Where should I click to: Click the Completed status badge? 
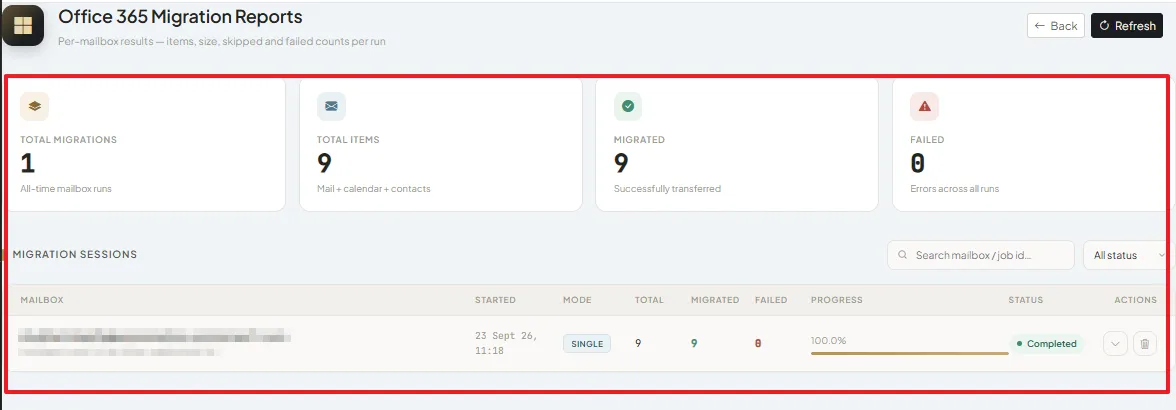pos(1046,344)
